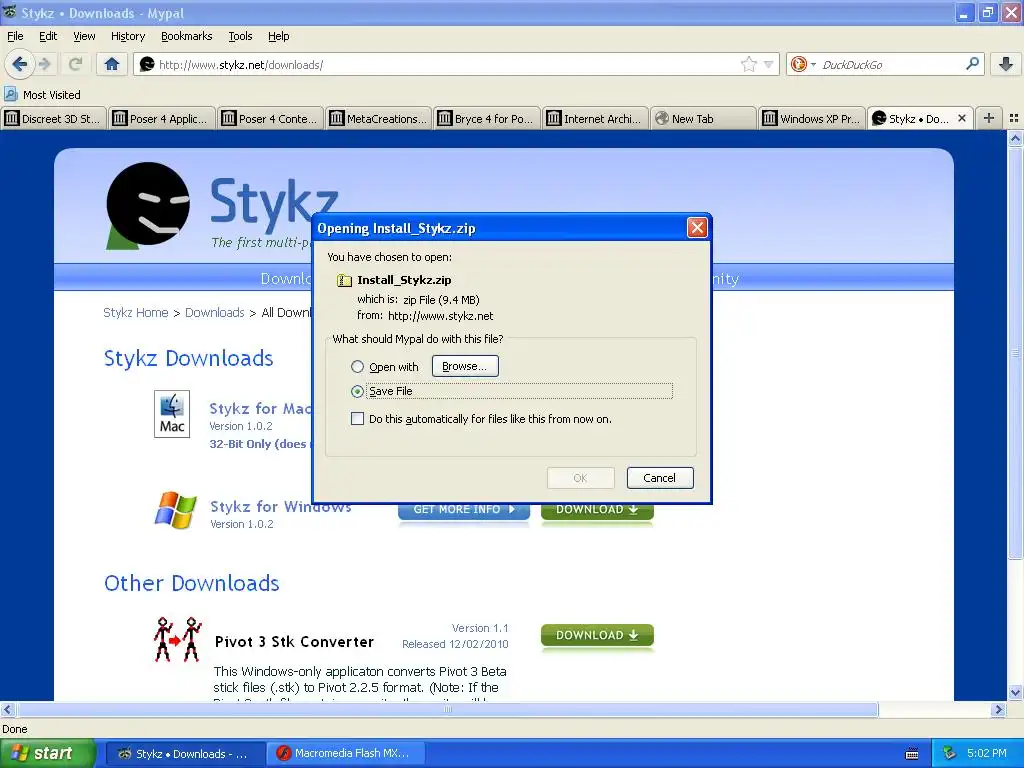Close the Stykz Downloads tab

[961, 118]
